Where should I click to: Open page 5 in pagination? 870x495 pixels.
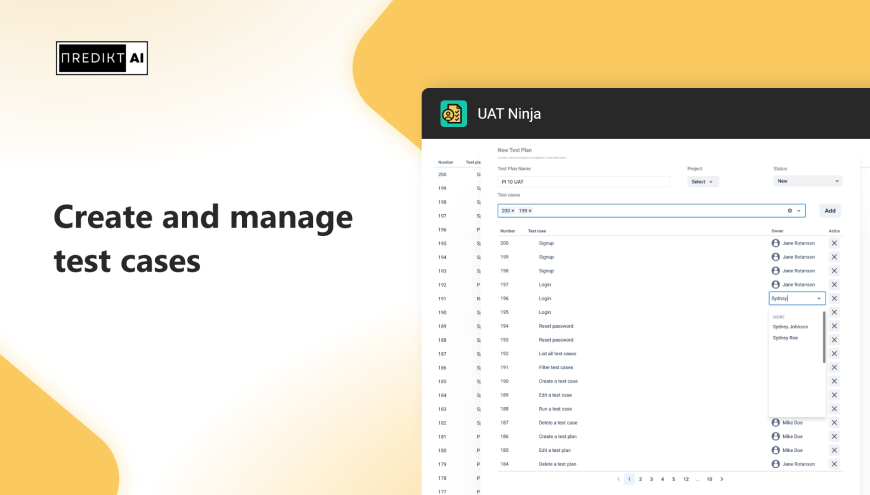point(674,479)
